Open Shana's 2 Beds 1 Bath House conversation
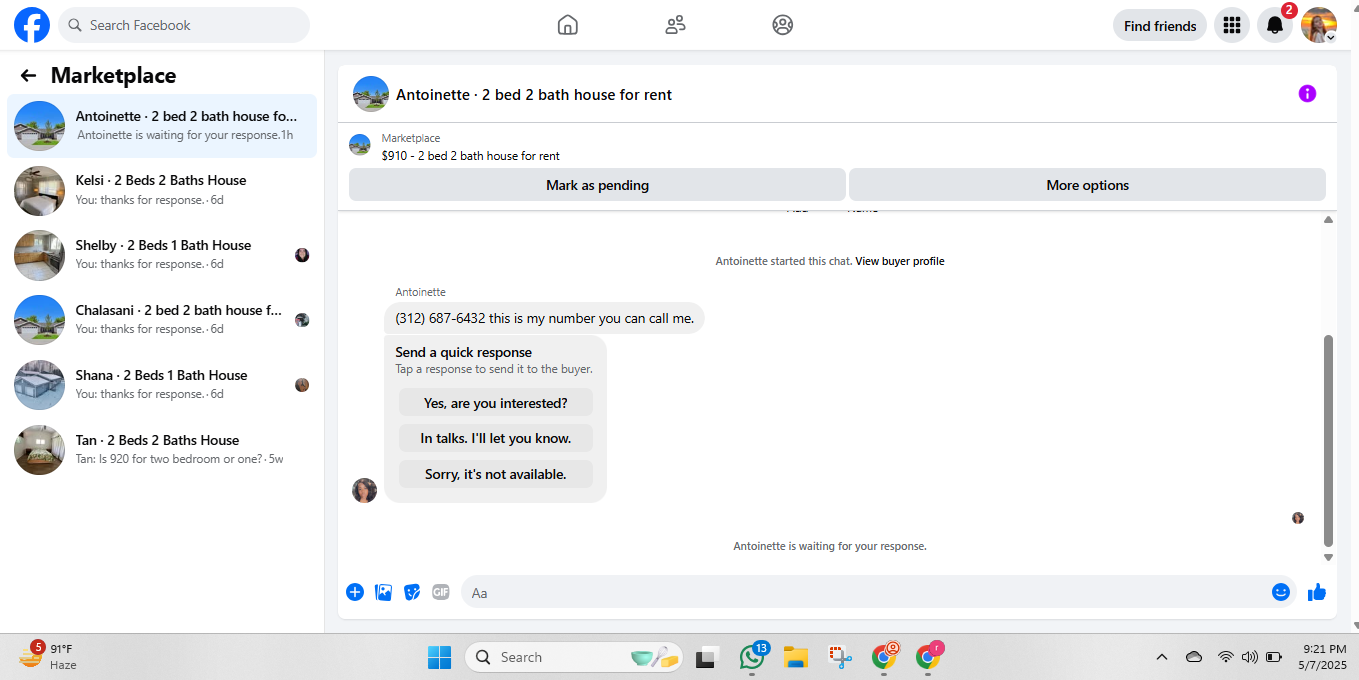 [x=162, y=385]
